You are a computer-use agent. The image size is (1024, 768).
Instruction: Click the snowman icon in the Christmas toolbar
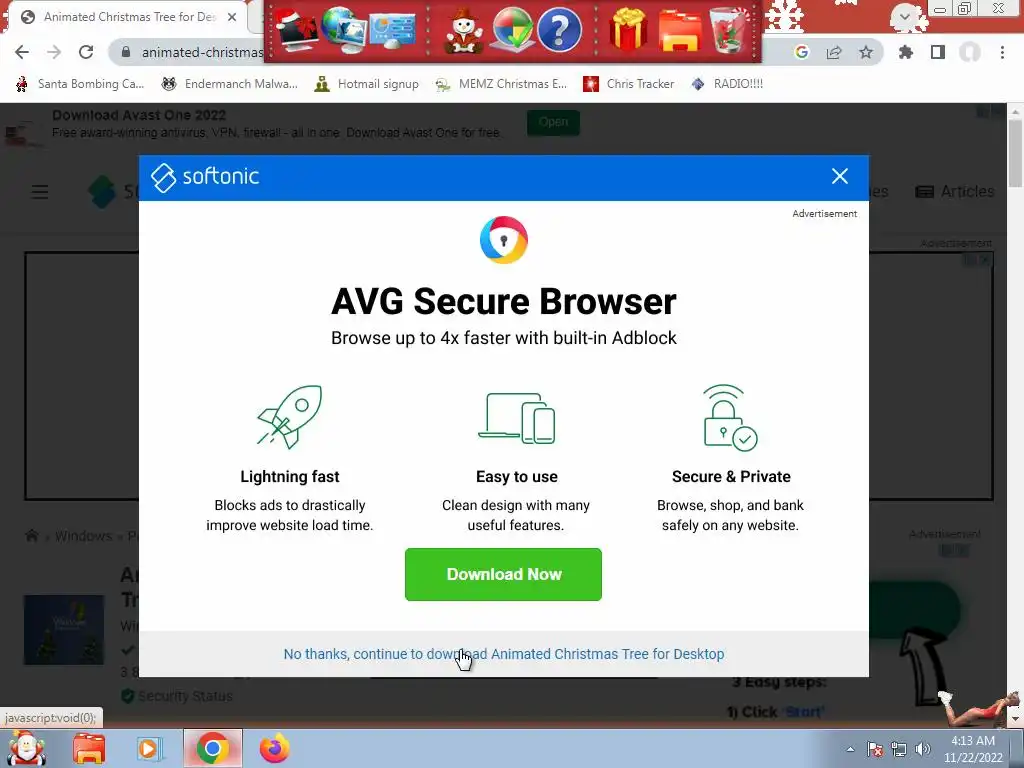pos(464,31)
